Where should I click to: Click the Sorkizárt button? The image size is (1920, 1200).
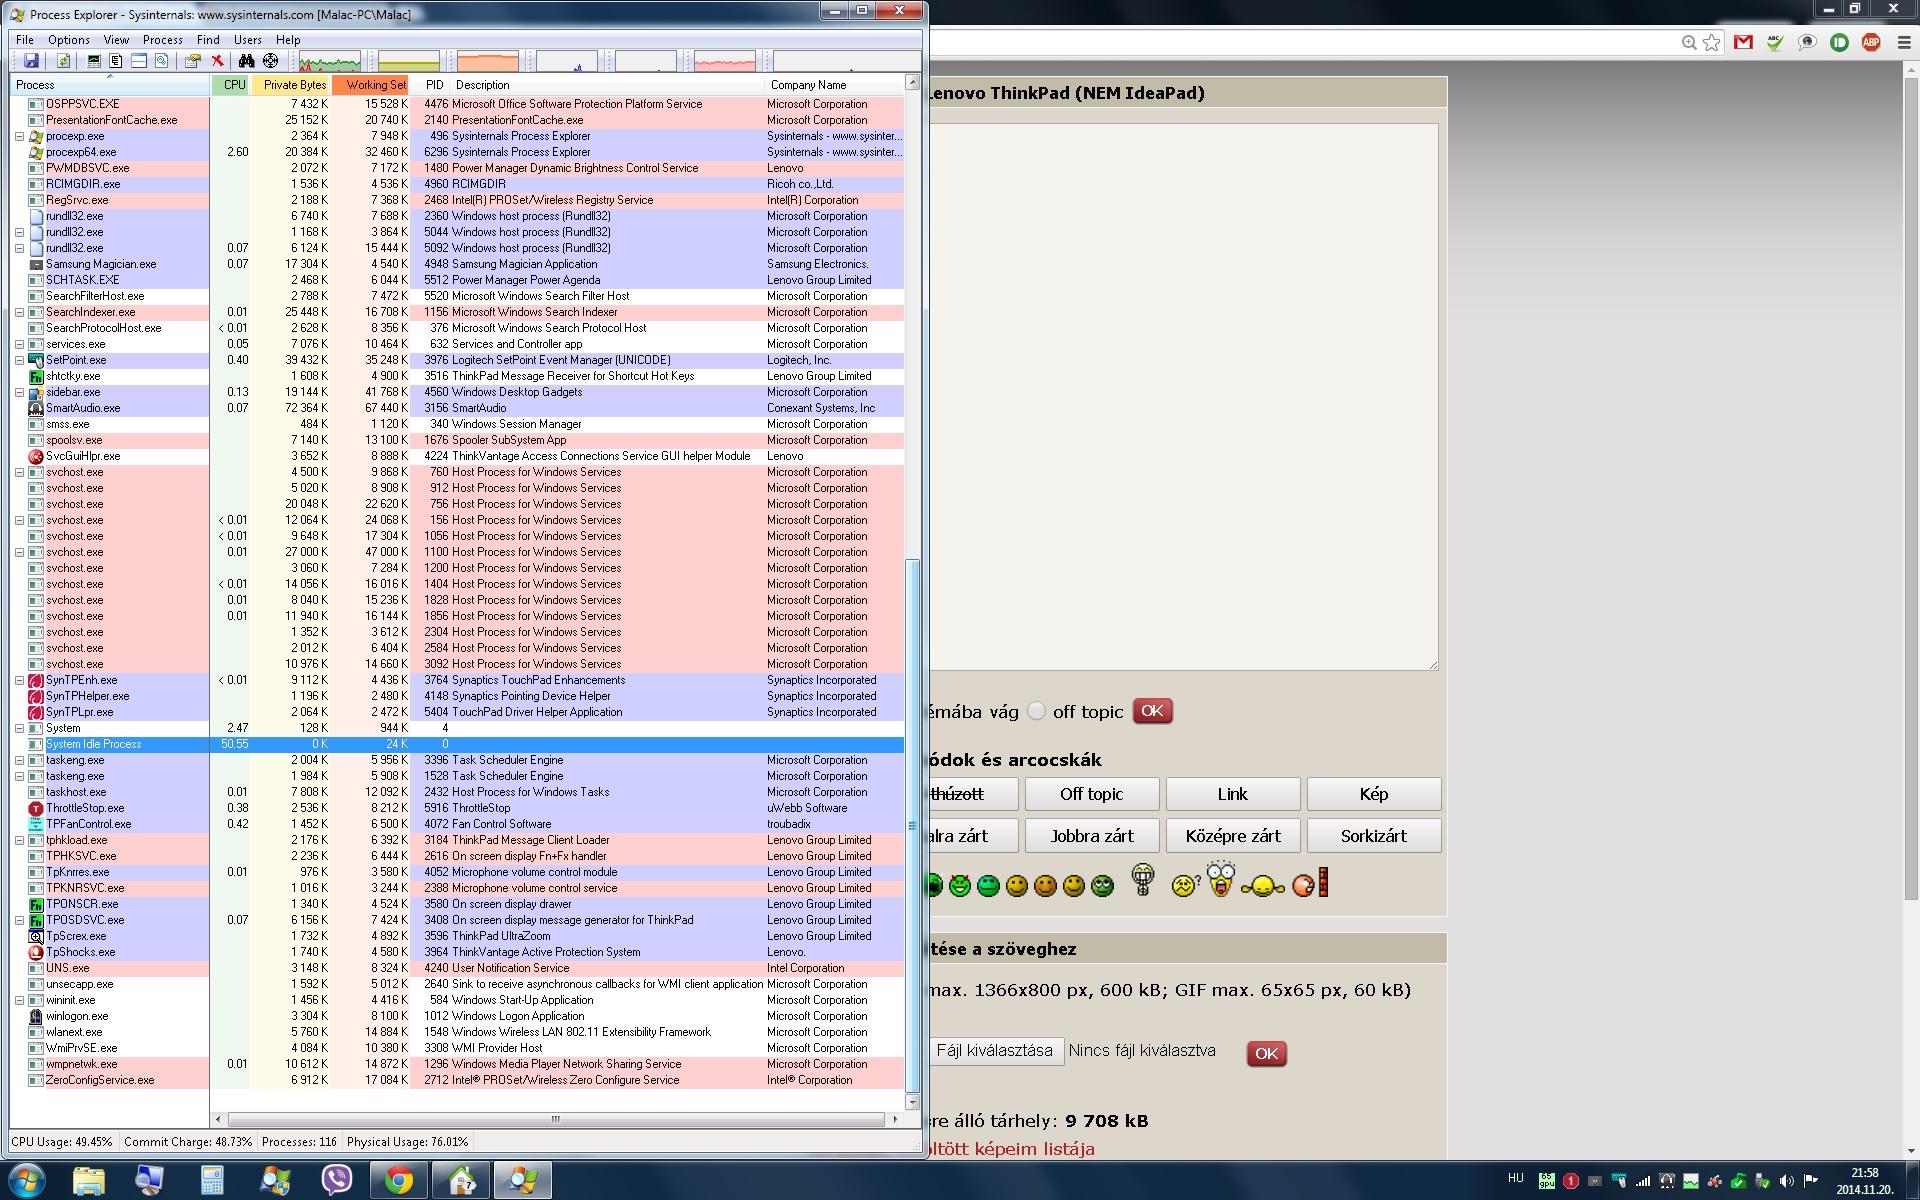[x=1374, y=836]
